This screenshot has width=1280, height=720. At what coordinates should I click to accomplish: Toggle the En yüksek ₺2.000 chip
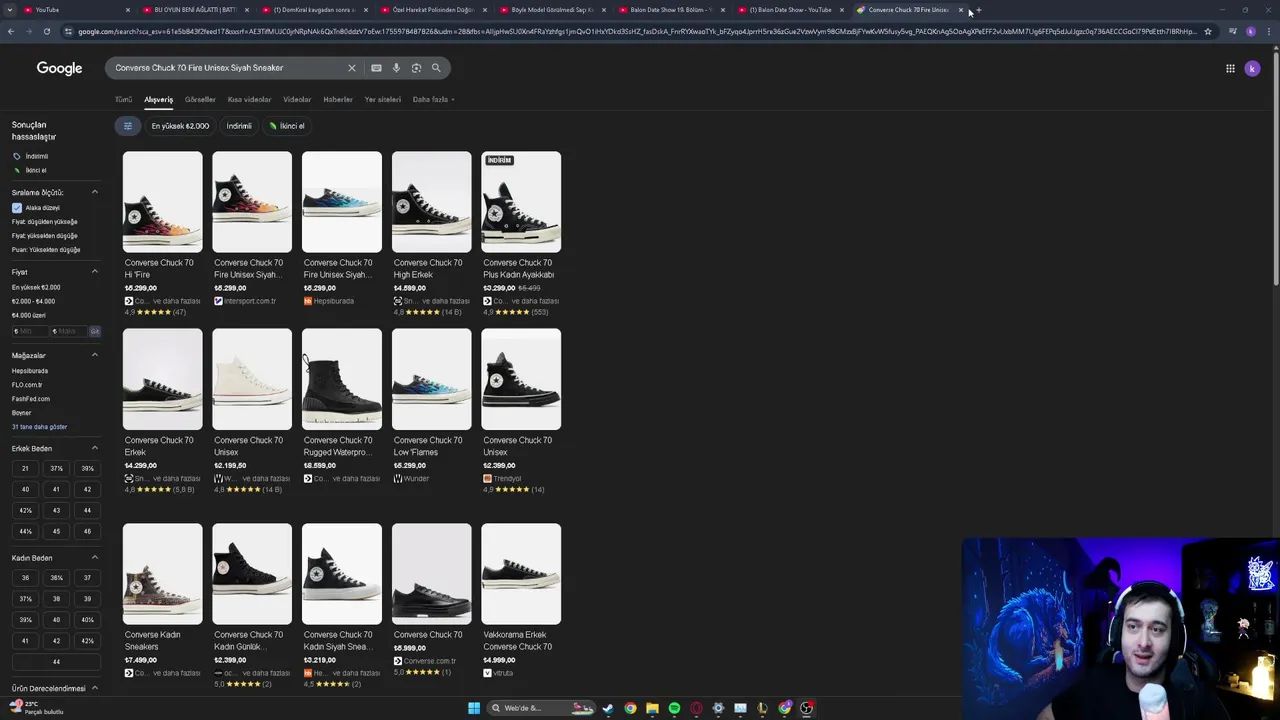point(180,126)
